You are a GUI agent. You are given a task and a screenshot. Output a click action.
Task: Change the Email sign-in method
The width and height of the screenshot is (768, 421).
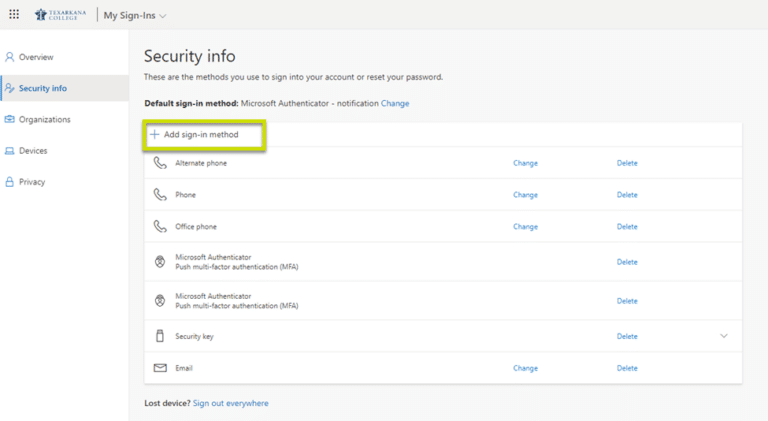pos(525,368)
